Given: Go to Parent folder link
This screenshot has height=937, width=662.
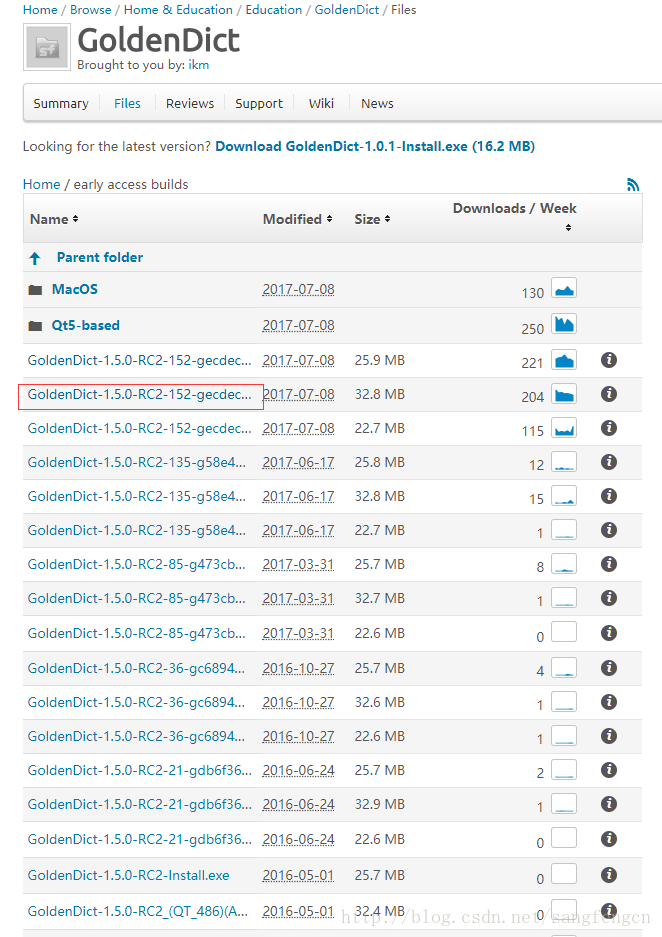Looking at the screenshot, I should (x=100, y=258).
